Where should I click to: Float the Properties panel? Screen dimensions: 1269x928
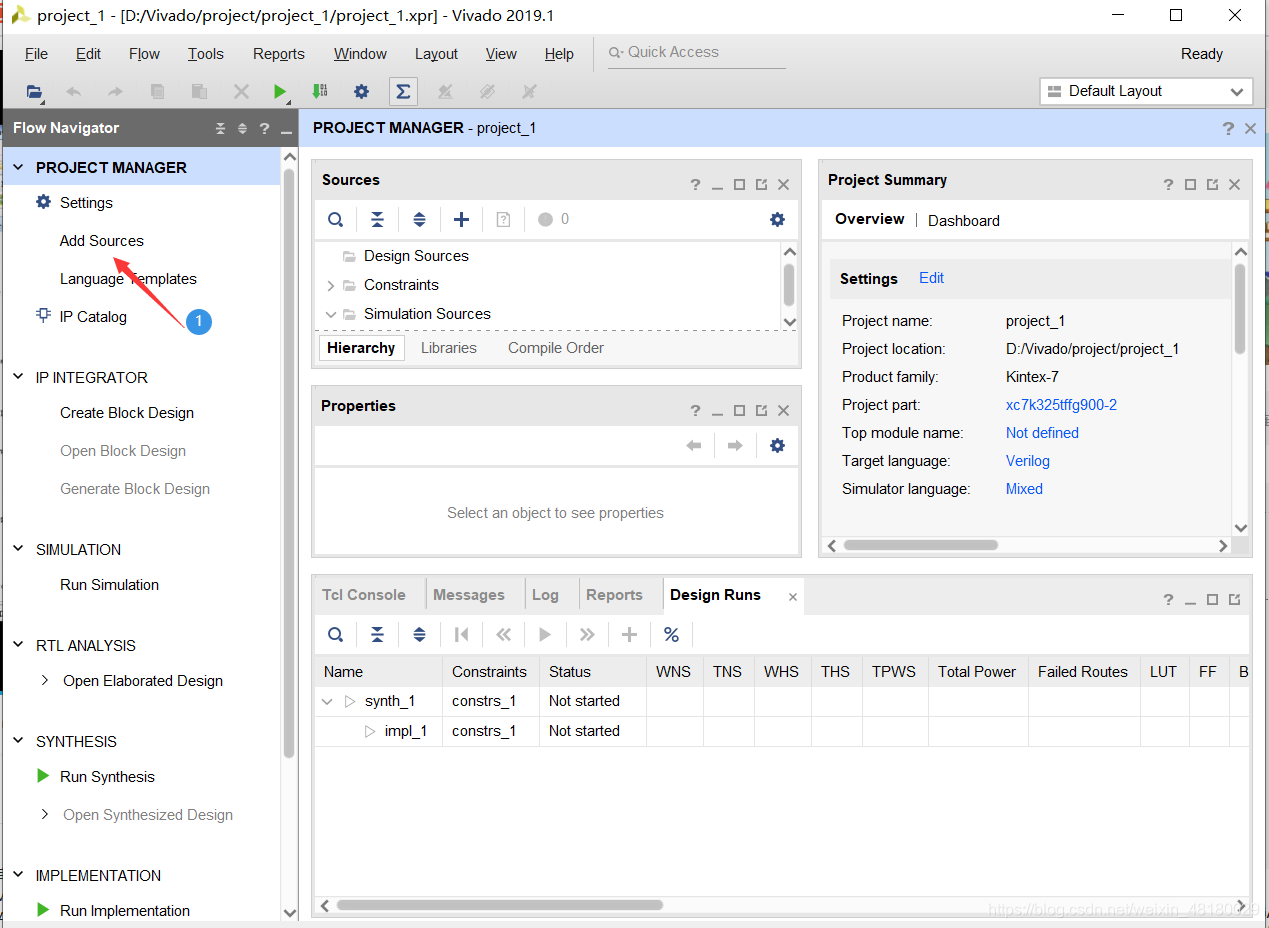pyautogui.click(x=762, y=411)
